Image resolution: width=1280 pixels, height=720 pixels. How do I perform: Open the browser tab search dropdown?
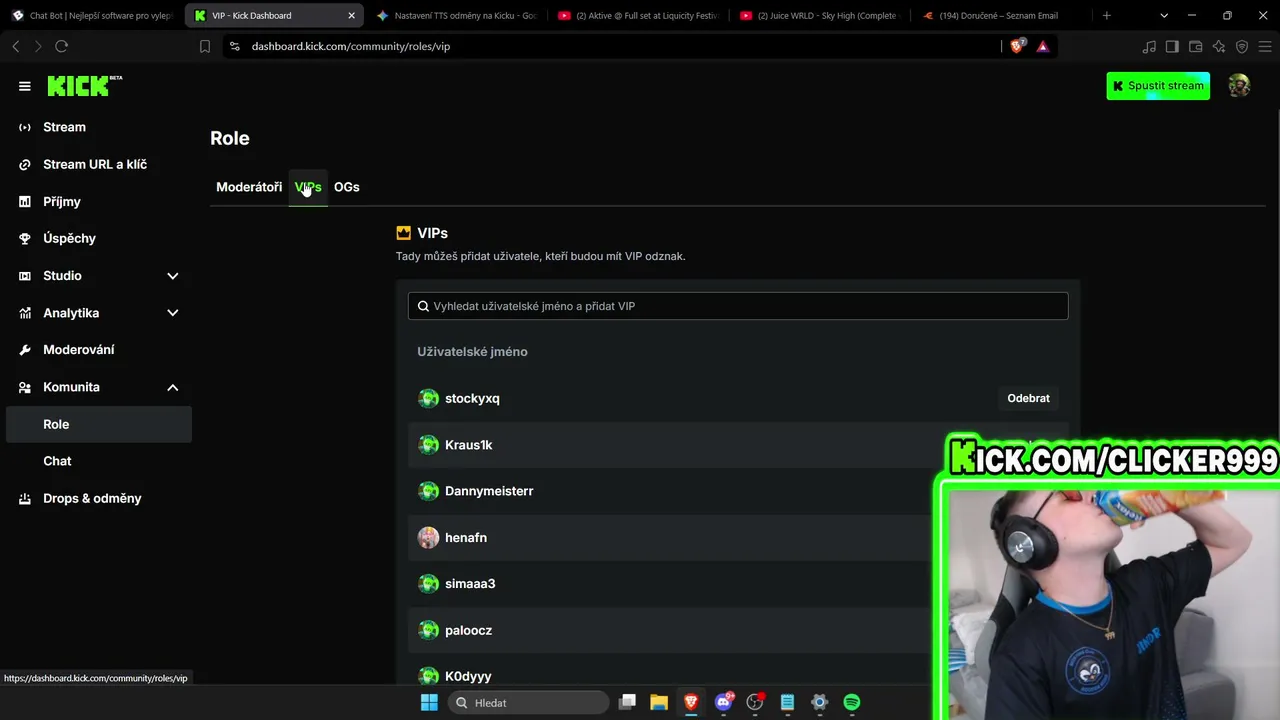[1164, 16]
